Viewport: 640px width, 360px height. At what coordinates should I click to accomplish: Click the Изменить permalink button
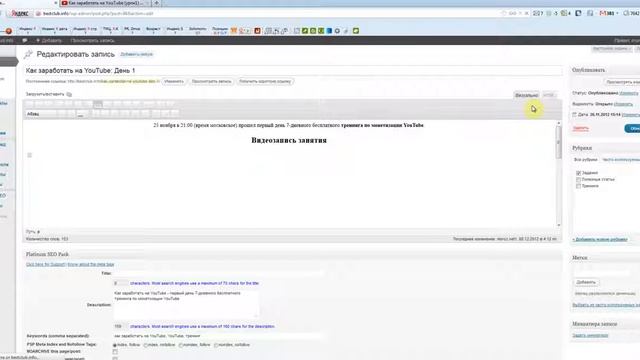click(x=174, y=81)
